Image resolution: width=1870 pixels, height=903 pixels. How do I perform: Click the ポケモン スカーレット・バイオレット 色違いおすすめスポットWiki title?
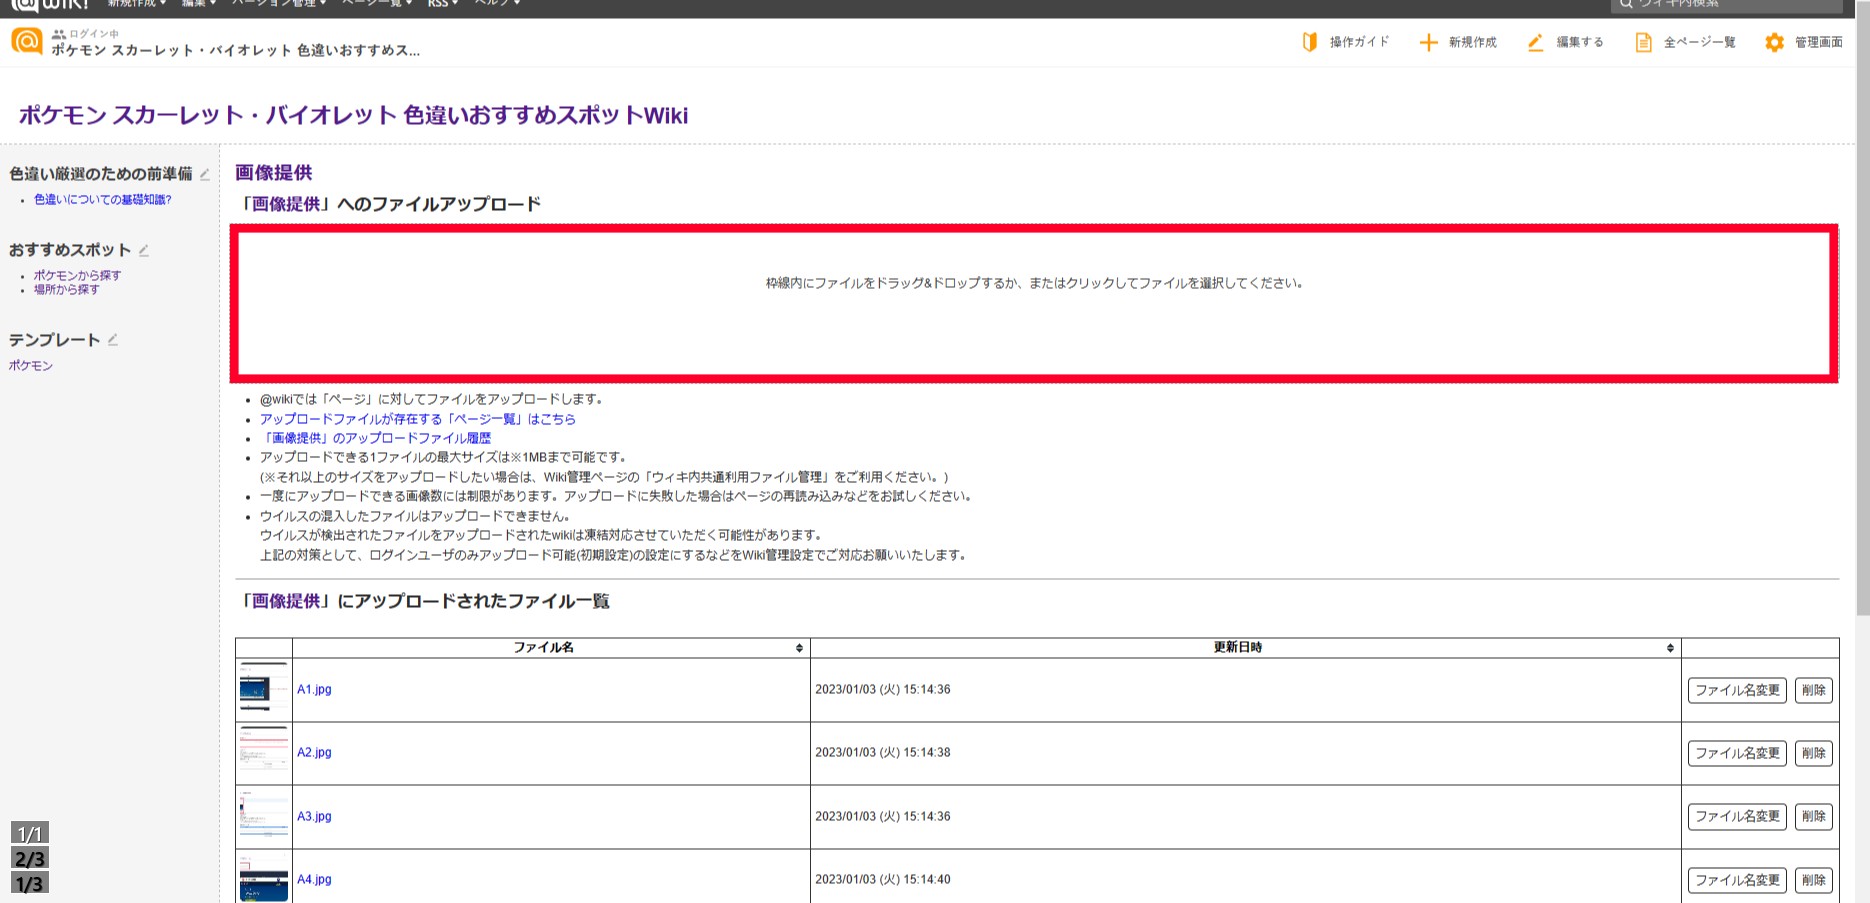[353, 115]
